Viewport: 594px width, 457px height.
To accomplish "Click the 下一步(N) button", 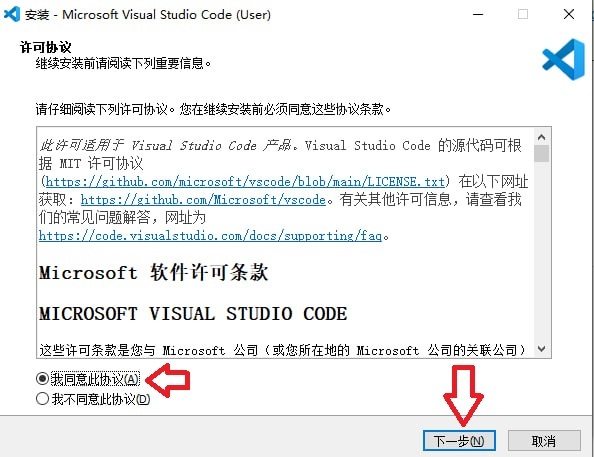I will click(x=459, y=441).
